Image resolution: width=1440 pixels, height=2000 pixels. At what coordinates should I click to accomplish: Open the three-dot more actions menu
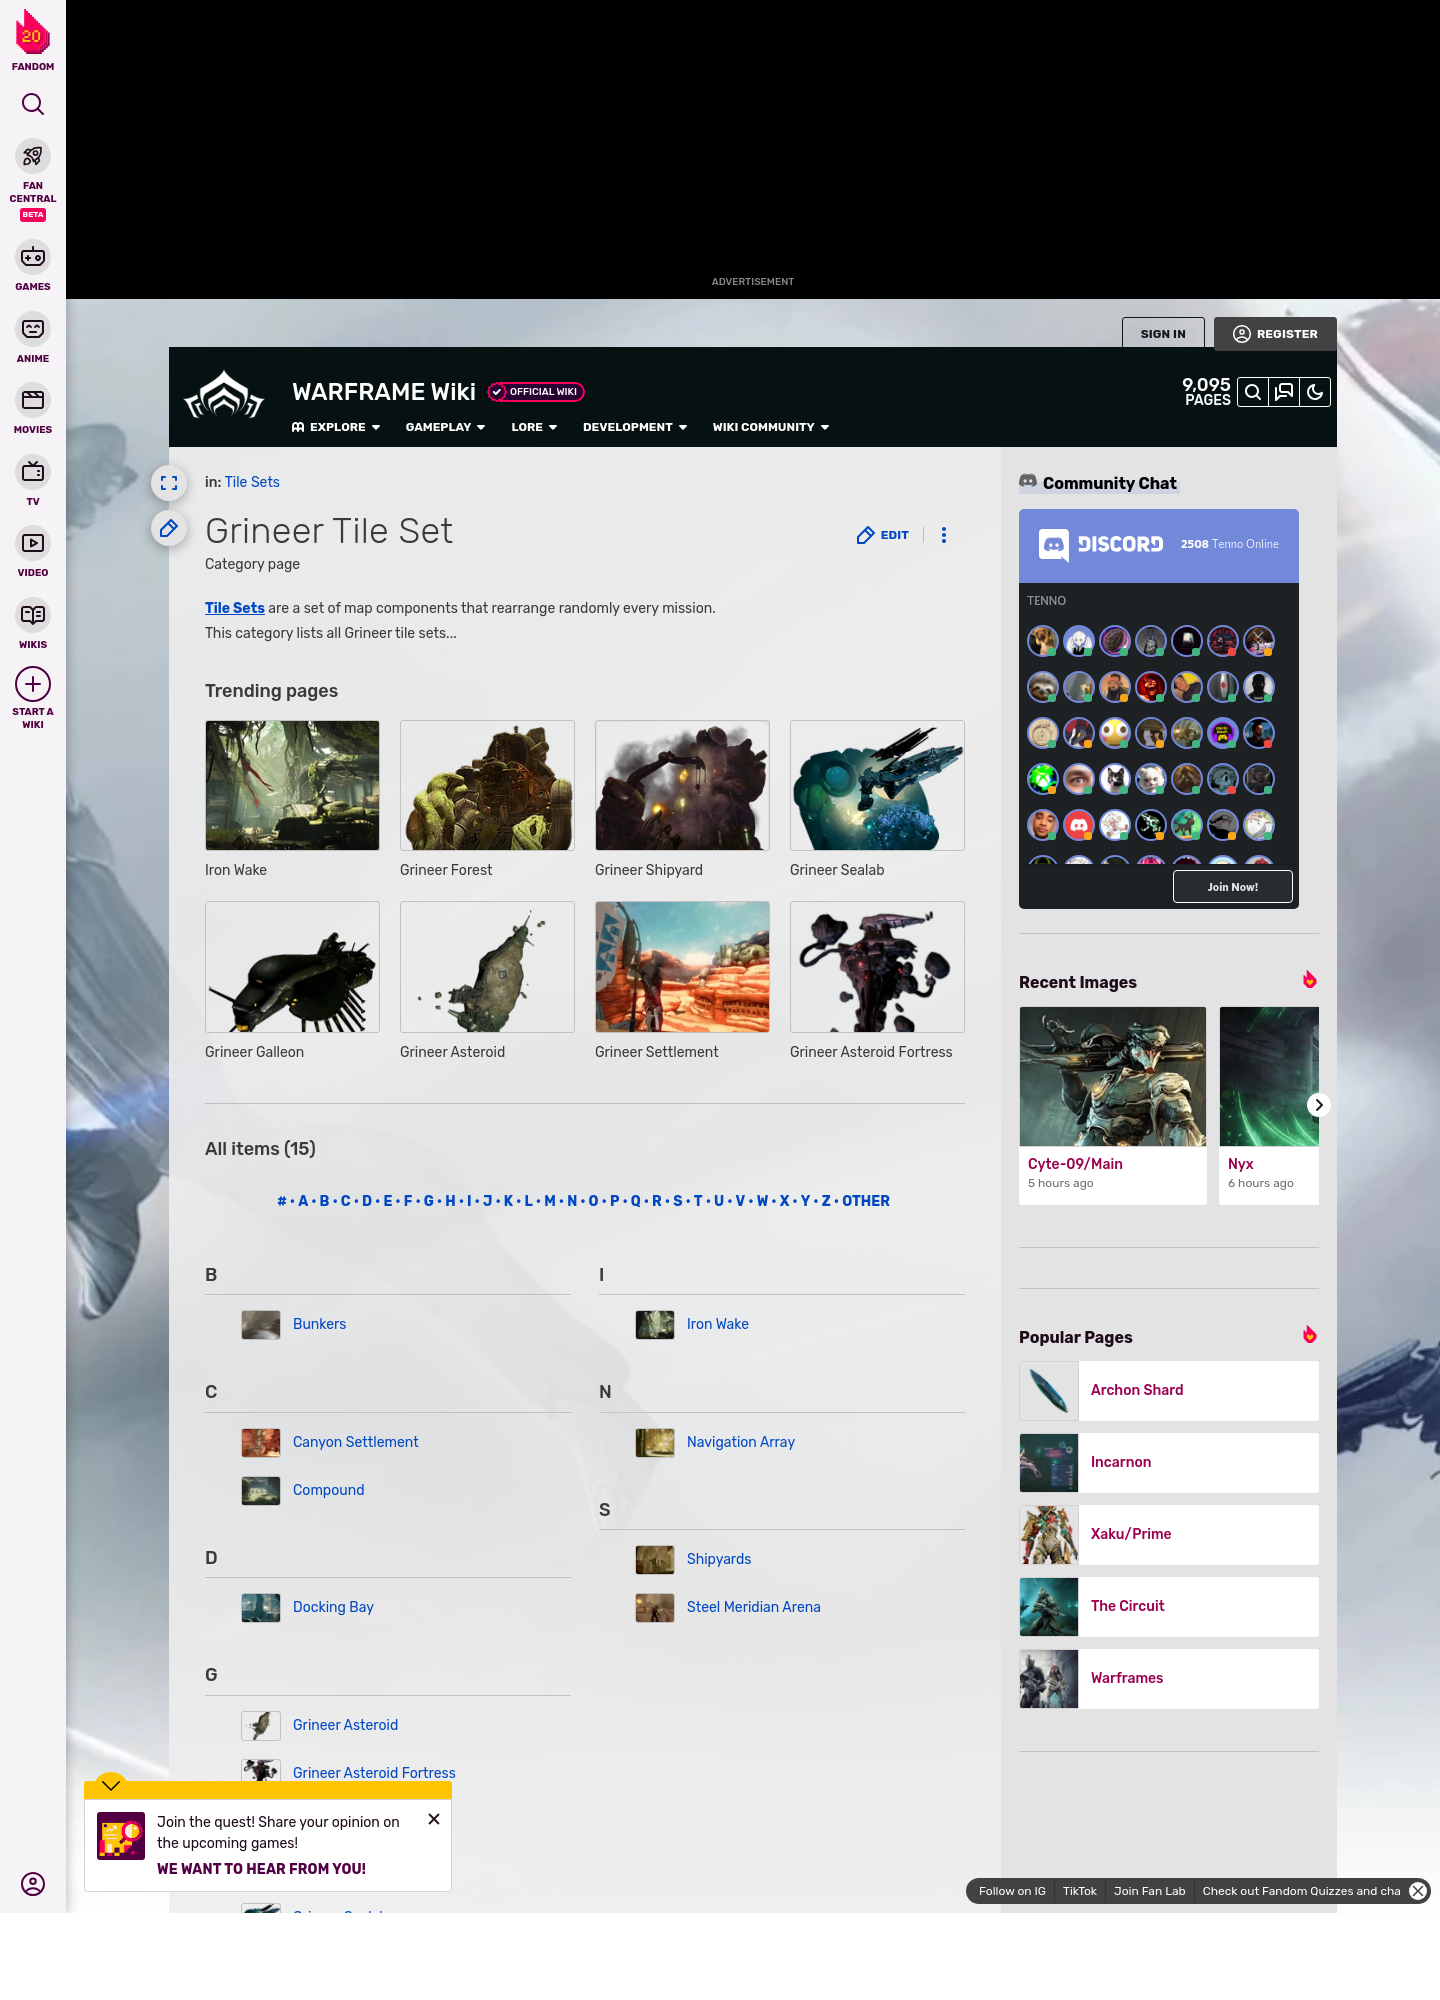[x=944, y=535]
